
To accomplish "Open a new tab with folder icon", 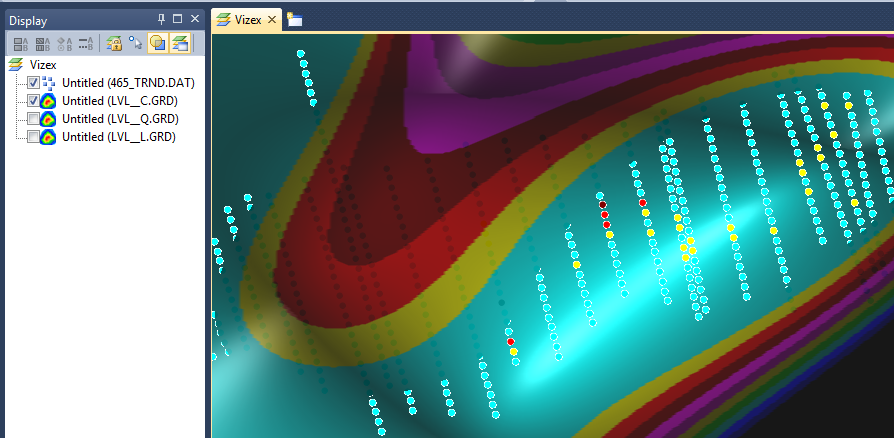I will (295, 19).
